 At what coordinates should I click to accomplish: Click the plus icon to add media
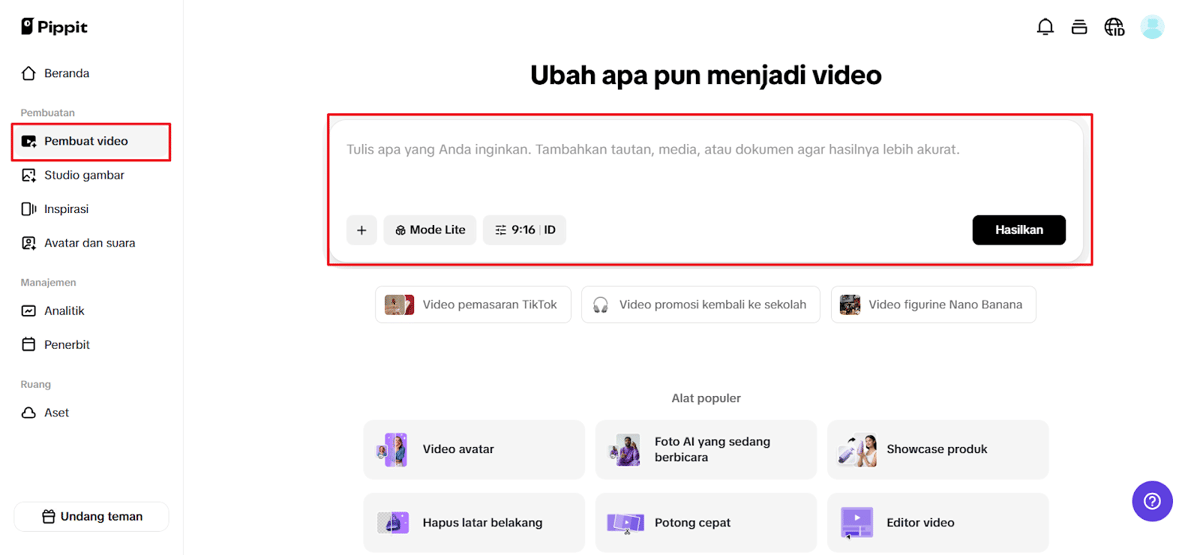[x=362, y=230]
